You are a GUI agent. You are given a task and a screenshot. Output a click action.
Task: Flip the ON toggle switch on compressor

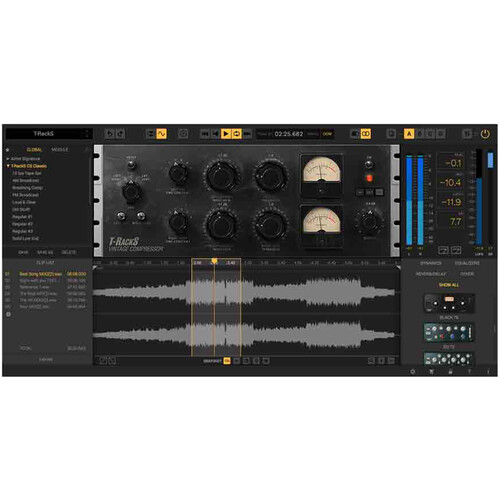[x=369, y=164]
